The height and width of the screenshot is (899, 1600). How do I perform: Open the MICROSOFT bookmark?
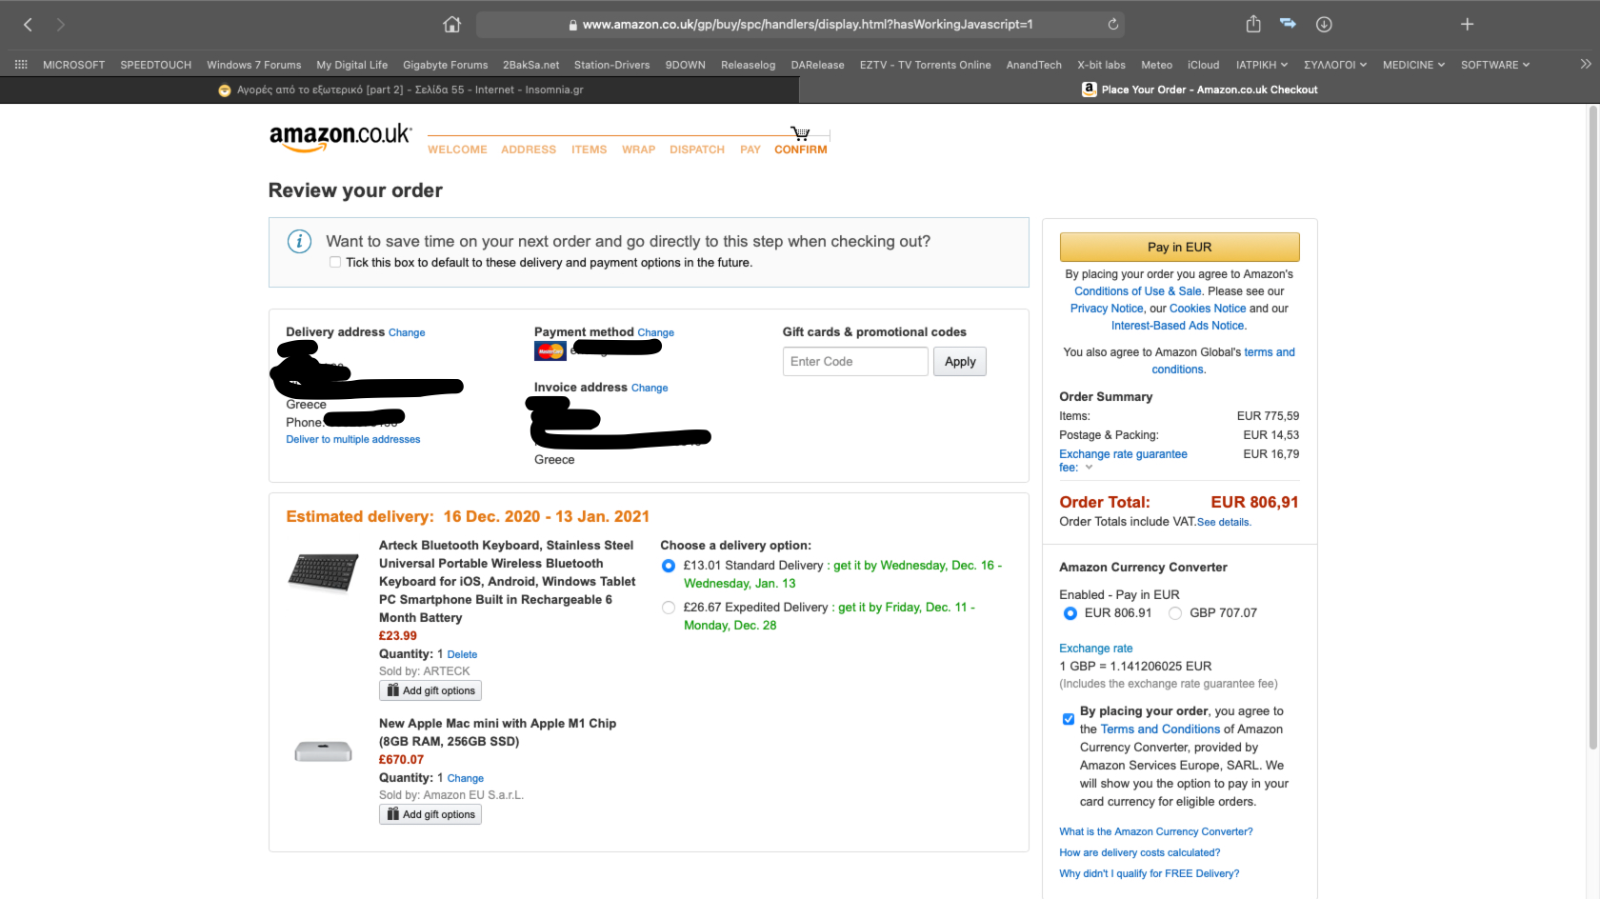point(74,64)
